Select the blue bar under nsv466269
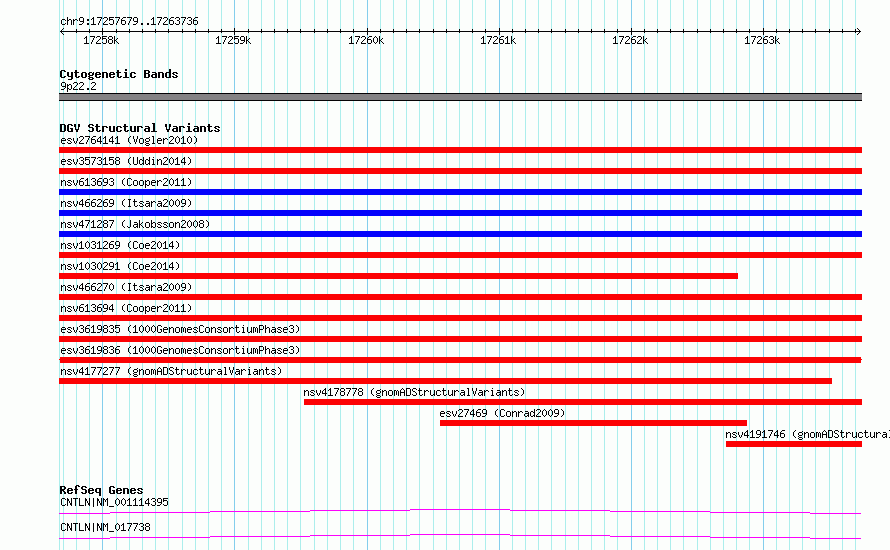This screenshot has width=890, height=550. click(460, 213)
